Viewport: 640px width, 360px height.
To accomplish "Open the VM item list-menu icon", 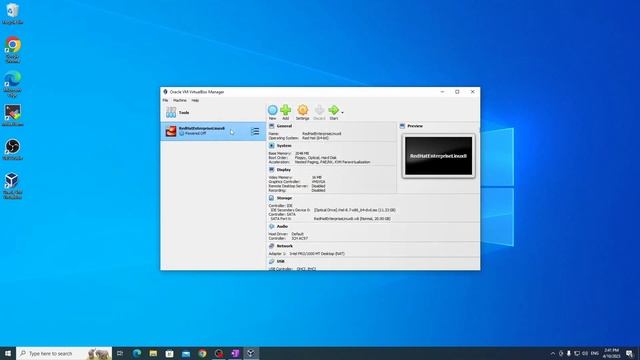I will (x=255, y=131).
